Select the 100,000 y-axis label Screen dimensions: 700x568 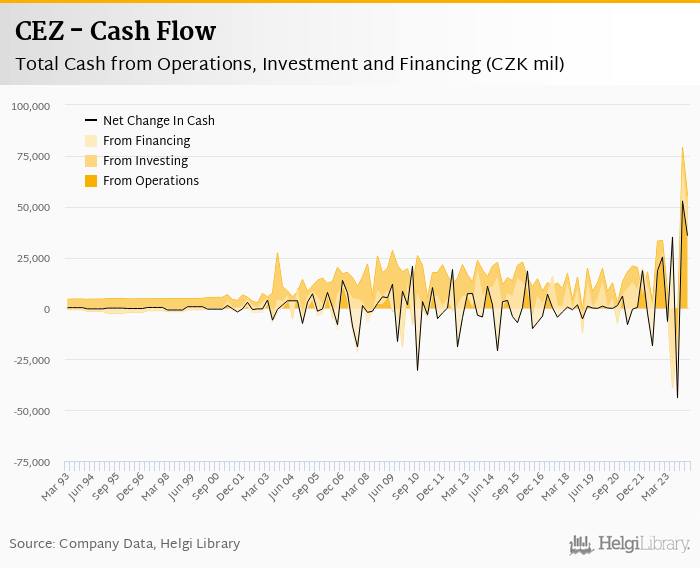click(x=31, y=105)
